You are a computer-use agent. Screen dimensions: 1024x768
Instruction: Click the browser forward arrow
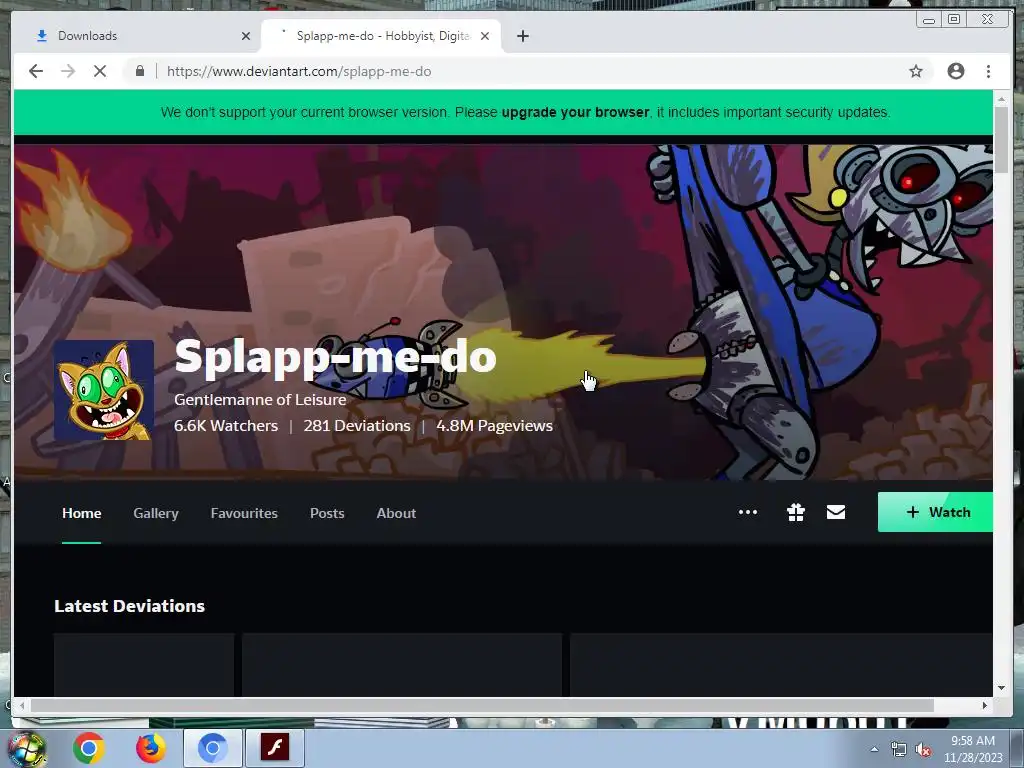(68, 71)
